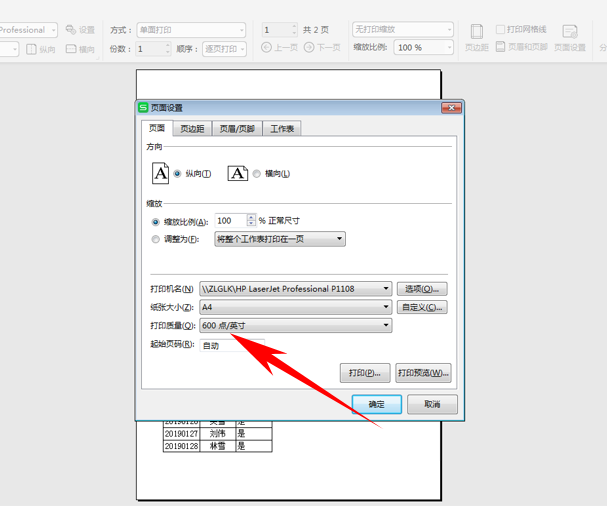The height and width of the screenshot is (506, 607).
Task: Click cell 20190128 in preview table
Action: click(x=181, y=446)
